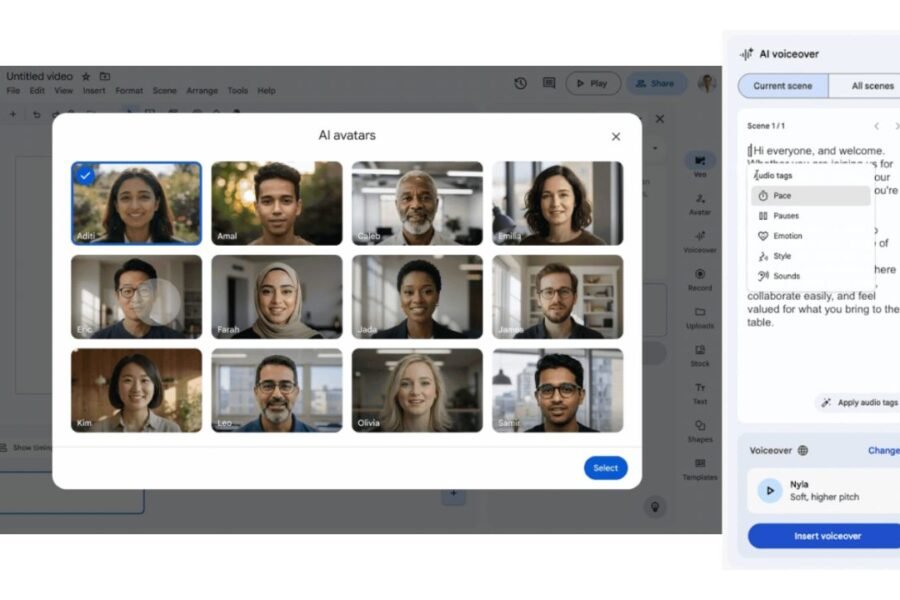Choose the Amal avatar
900x600 pixels.
(277, 203)
